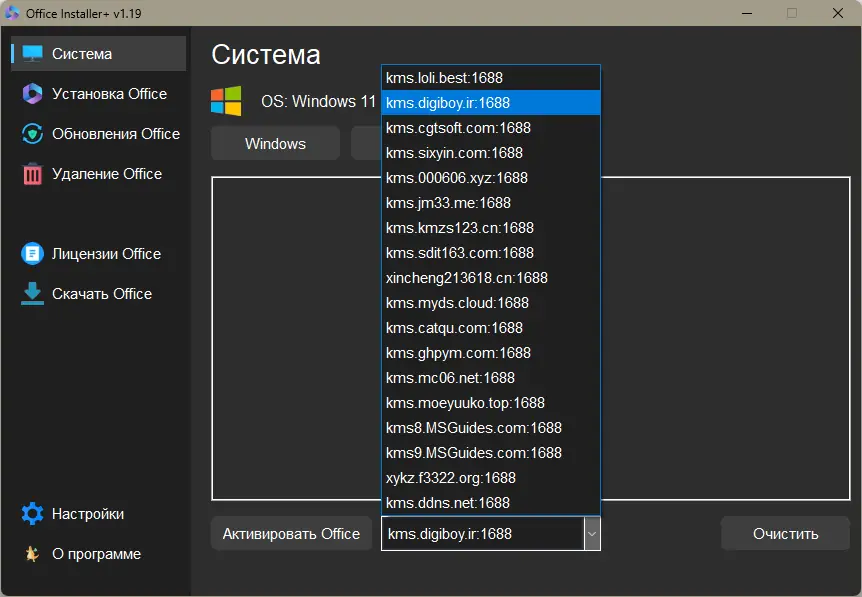Viewport: 862px width, 597px height.
Task: Choose xincheng213618.cn:1688 server entry
Action: coord(466,277)
